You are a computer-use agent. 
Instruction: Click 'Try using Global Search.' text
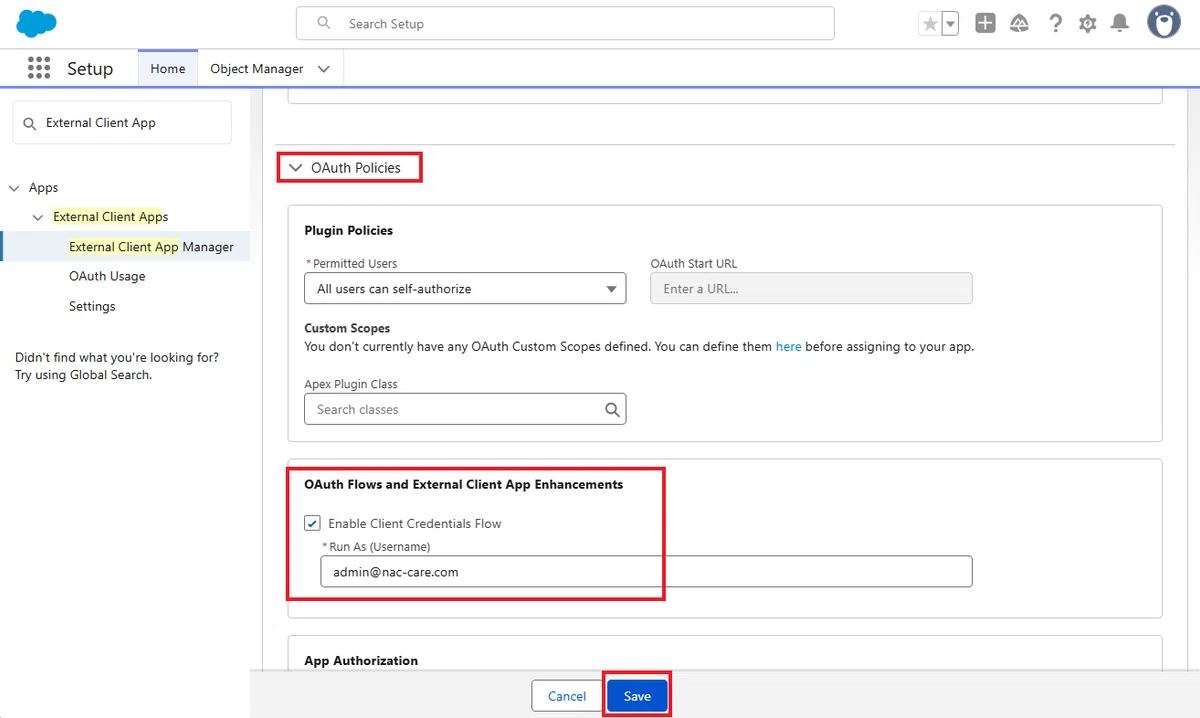tap(83, 375)
